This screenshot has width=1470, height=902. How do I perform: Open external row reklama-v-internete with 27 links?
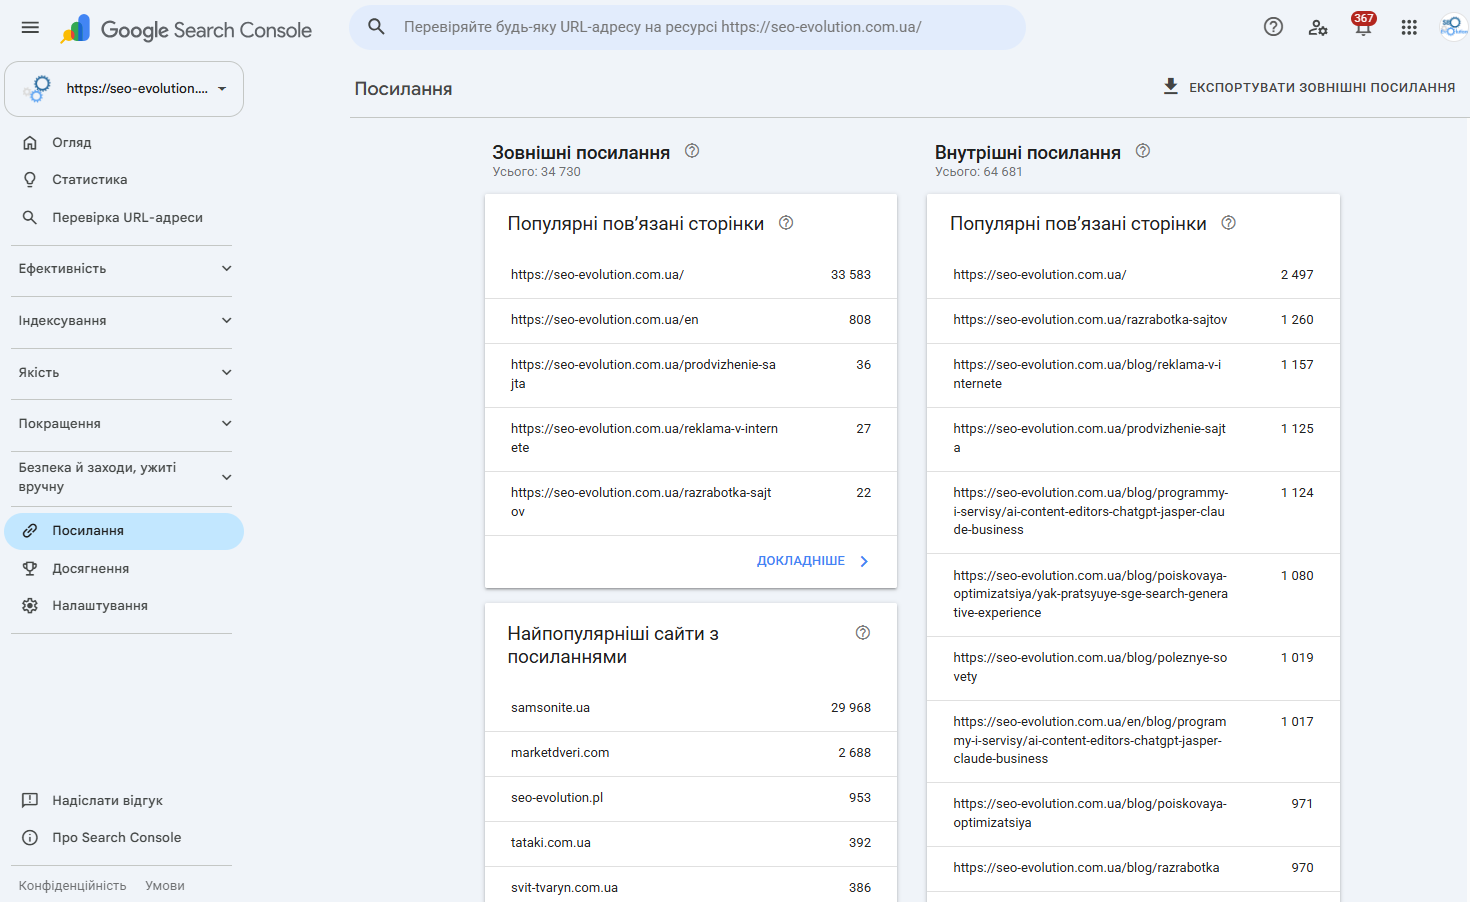[691, 439]
